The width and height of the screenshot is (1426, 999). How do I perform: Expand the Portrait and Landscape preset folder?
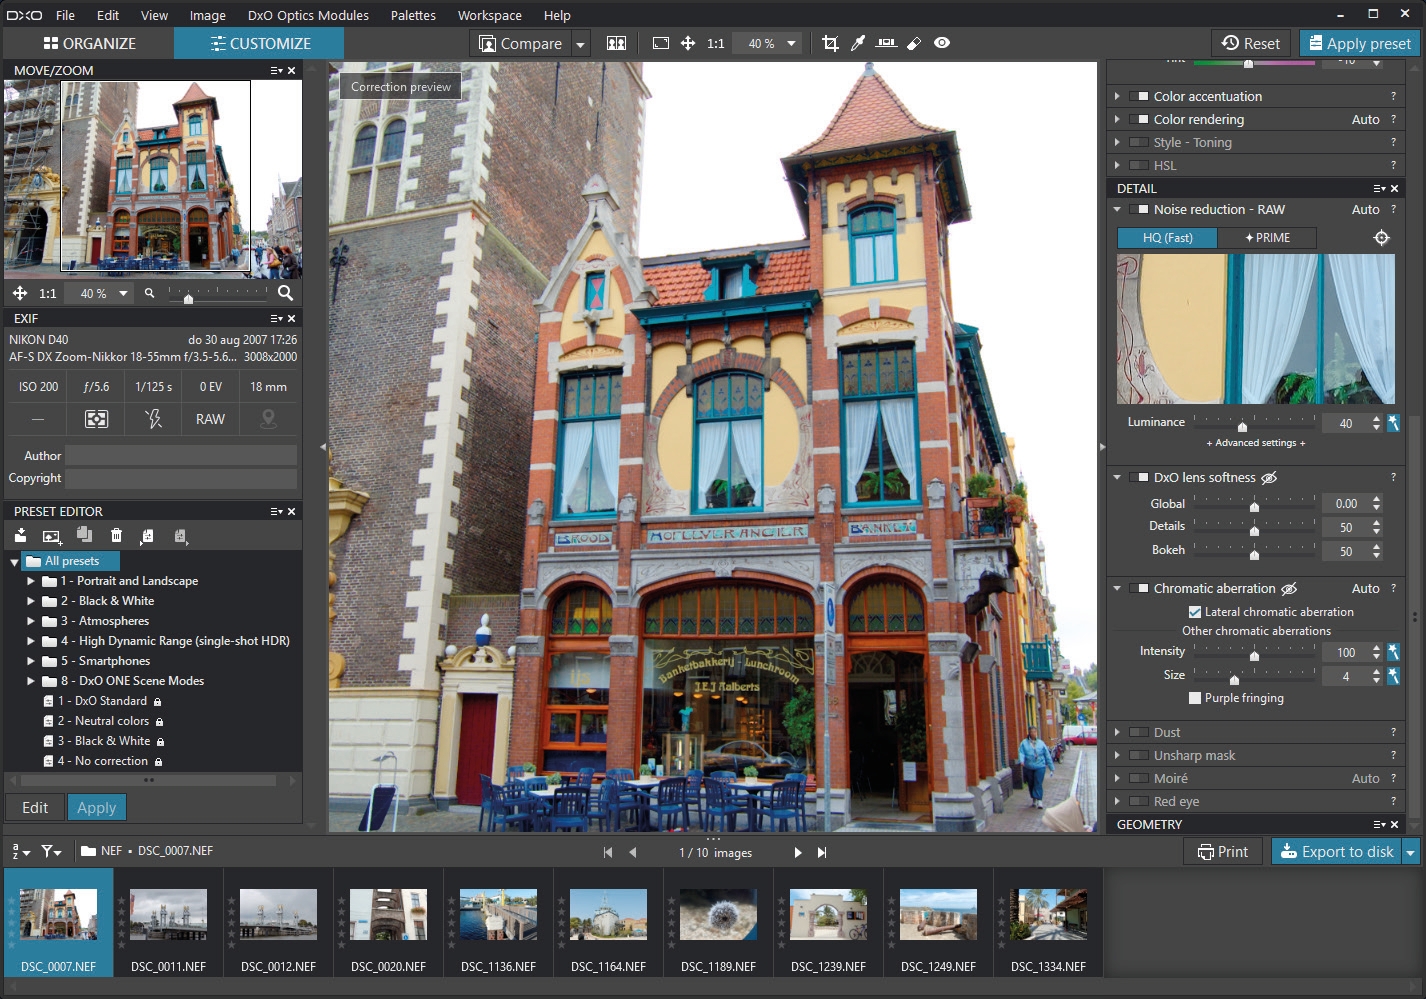31,581
